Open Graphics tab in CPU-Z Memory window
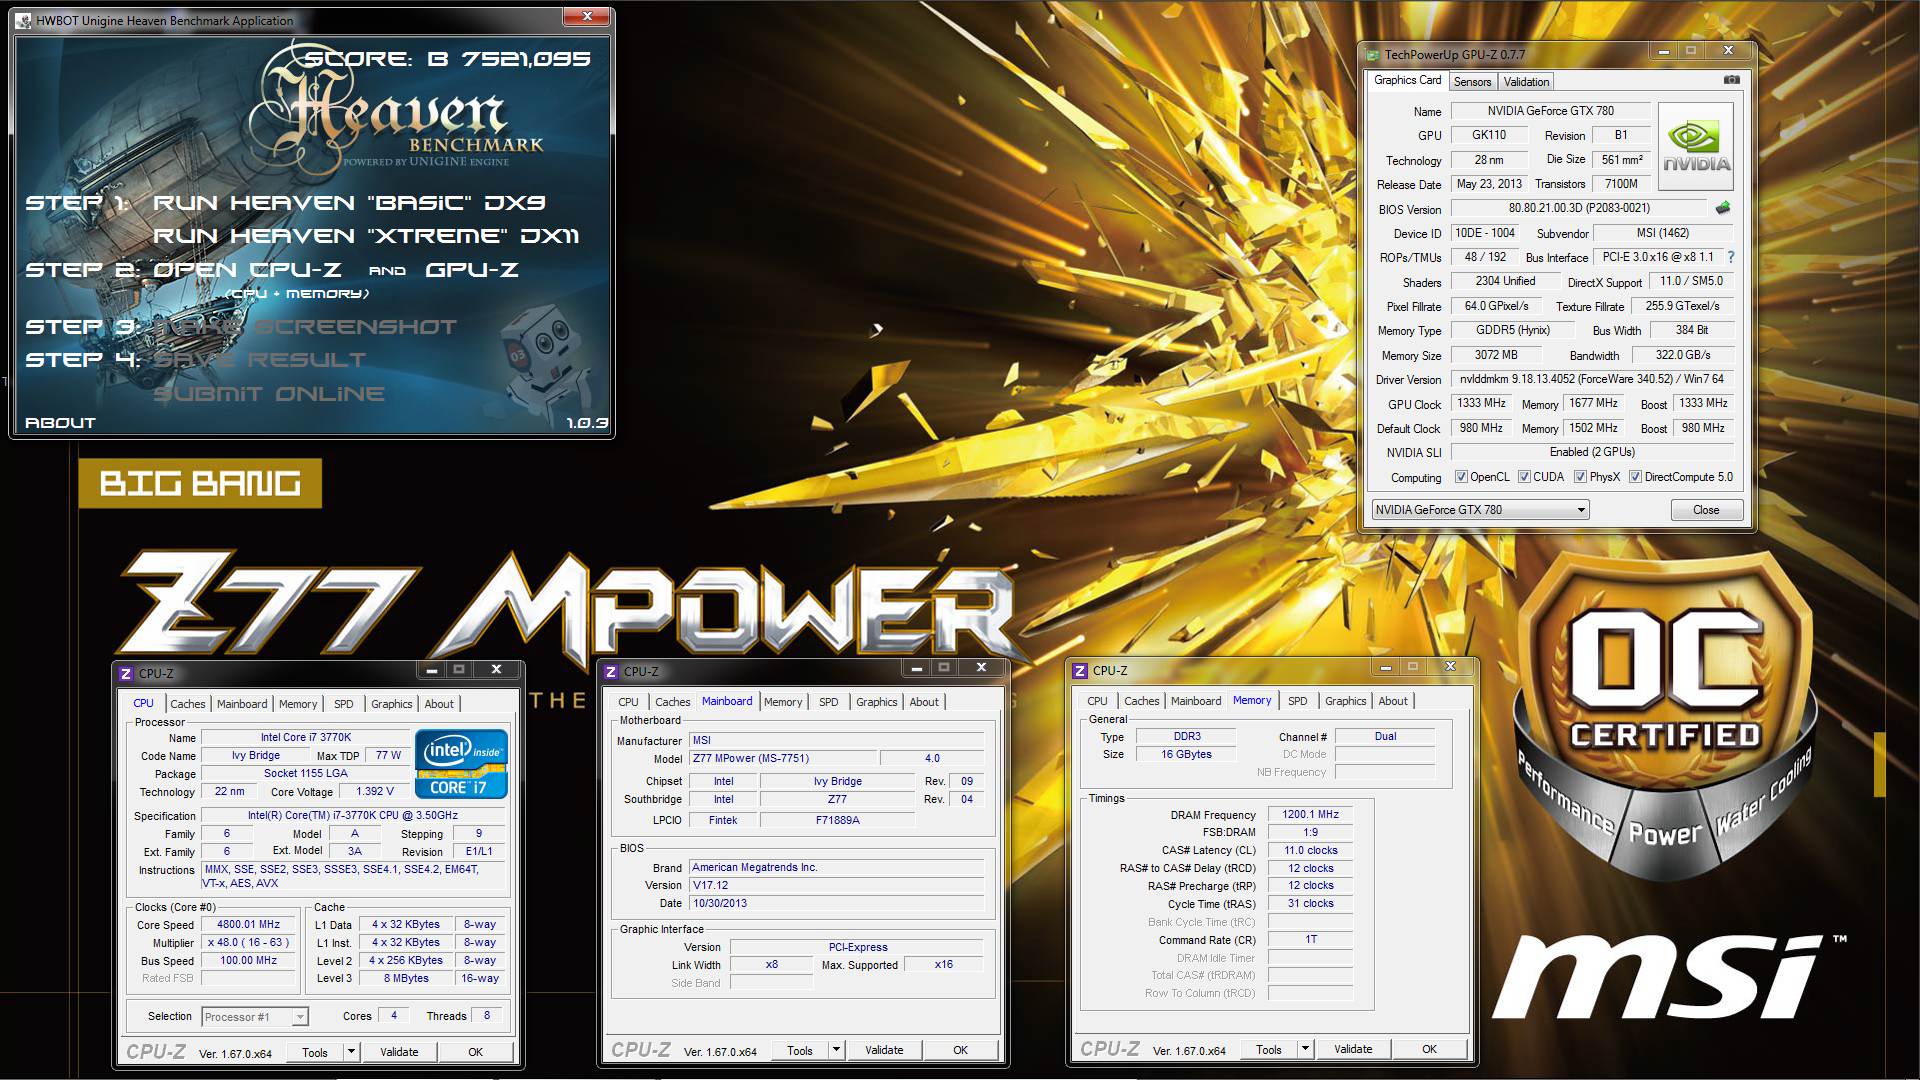Viewport: 1920px width, 1080px height. [1345, 701]
